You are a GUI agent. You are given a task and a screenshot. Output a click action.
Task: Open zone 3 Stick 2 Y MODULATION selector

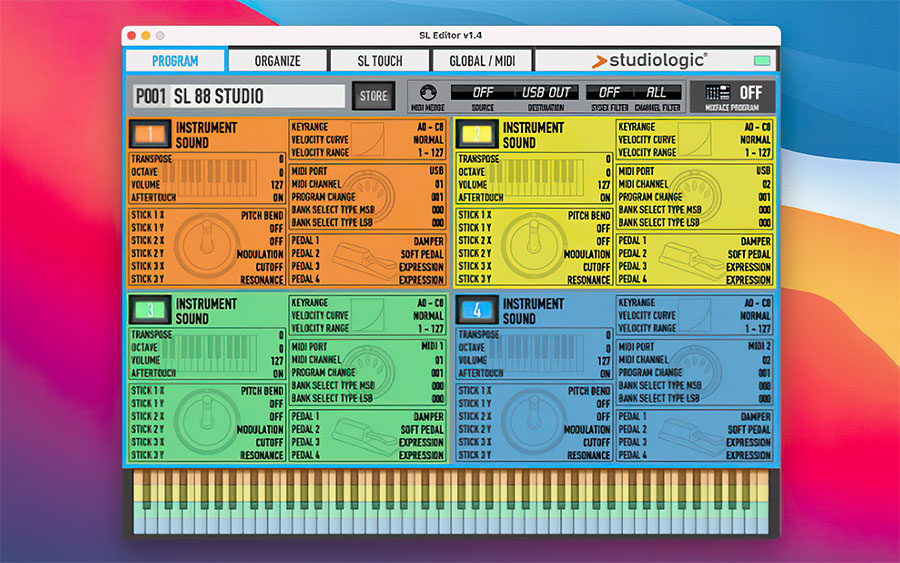coord(261,429)
